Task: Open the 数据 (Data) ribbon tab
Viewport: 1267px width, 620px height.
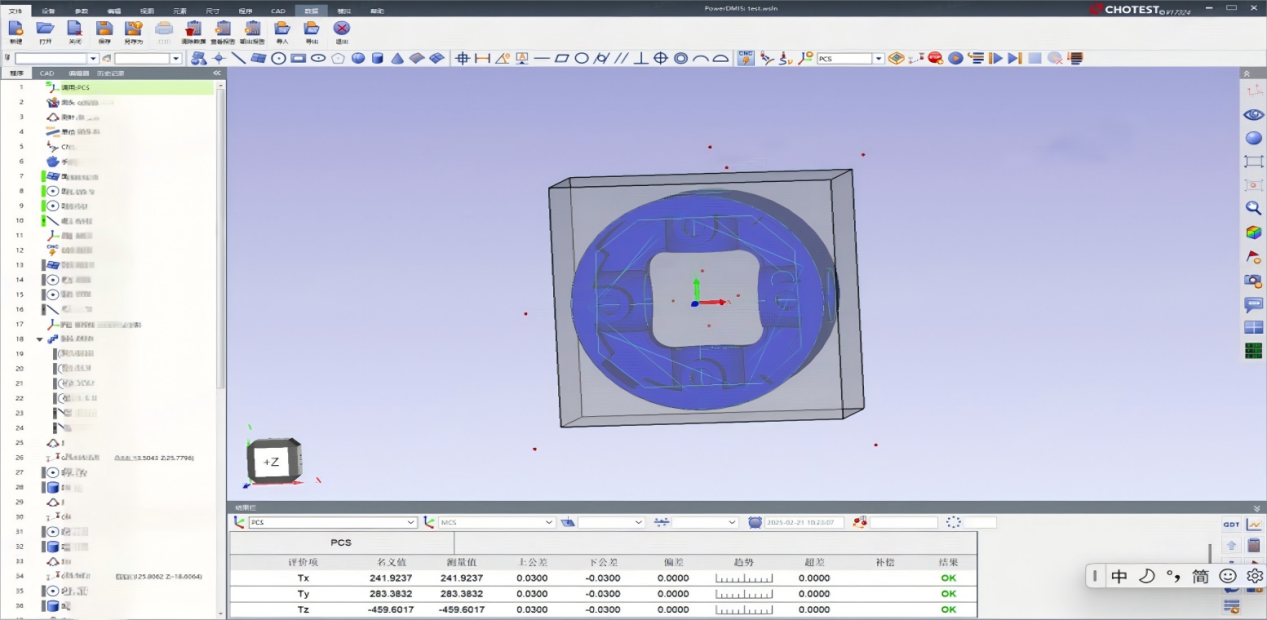Action: (x=311, y=10)
